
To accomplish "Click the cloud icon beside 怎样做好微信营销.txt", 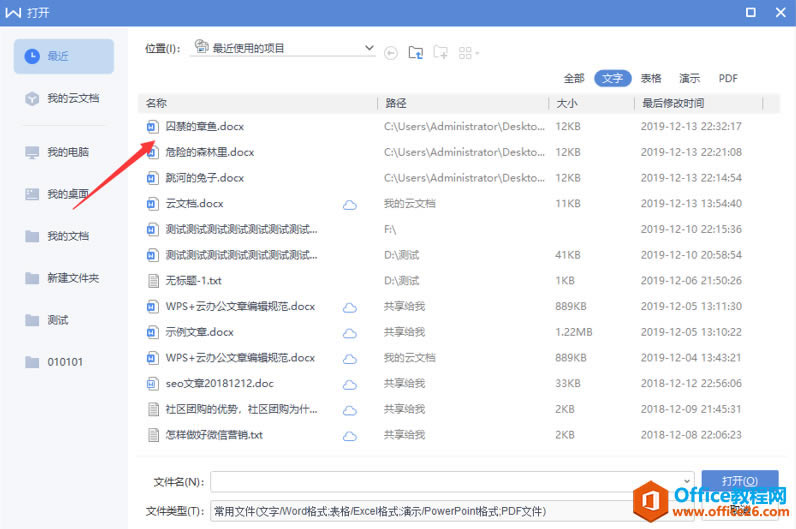I will point(350,436).
